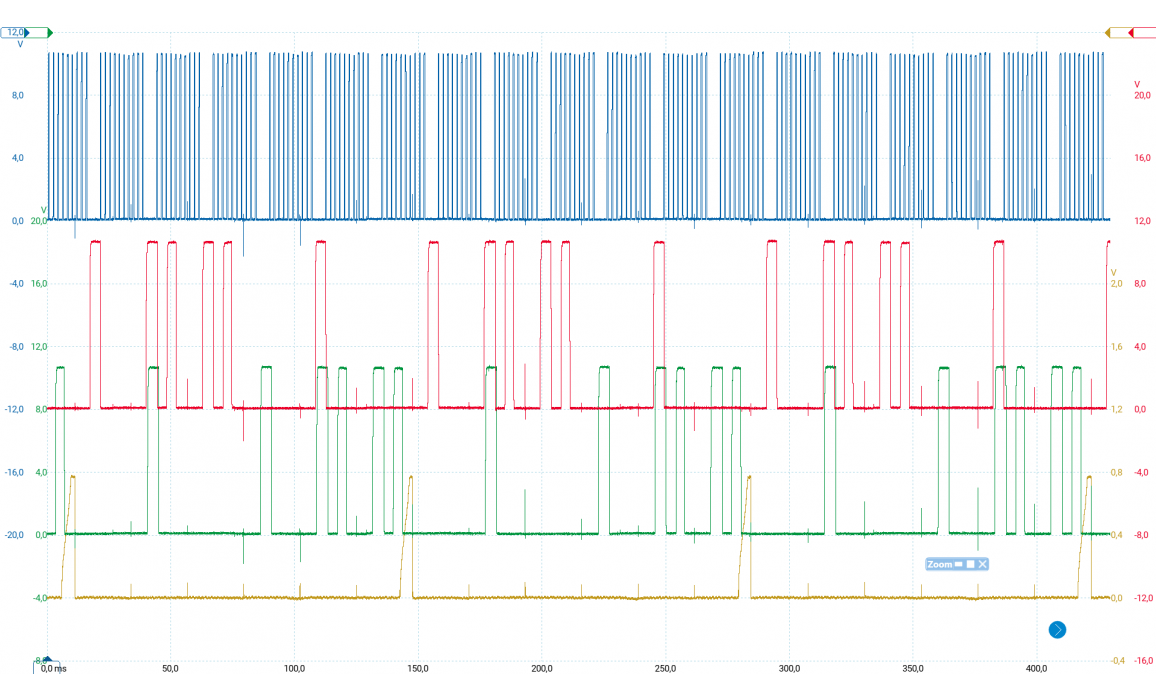Click the 200,0 time axis label
The height and width of the screenshot is (700, 1156).
[542, 668]
